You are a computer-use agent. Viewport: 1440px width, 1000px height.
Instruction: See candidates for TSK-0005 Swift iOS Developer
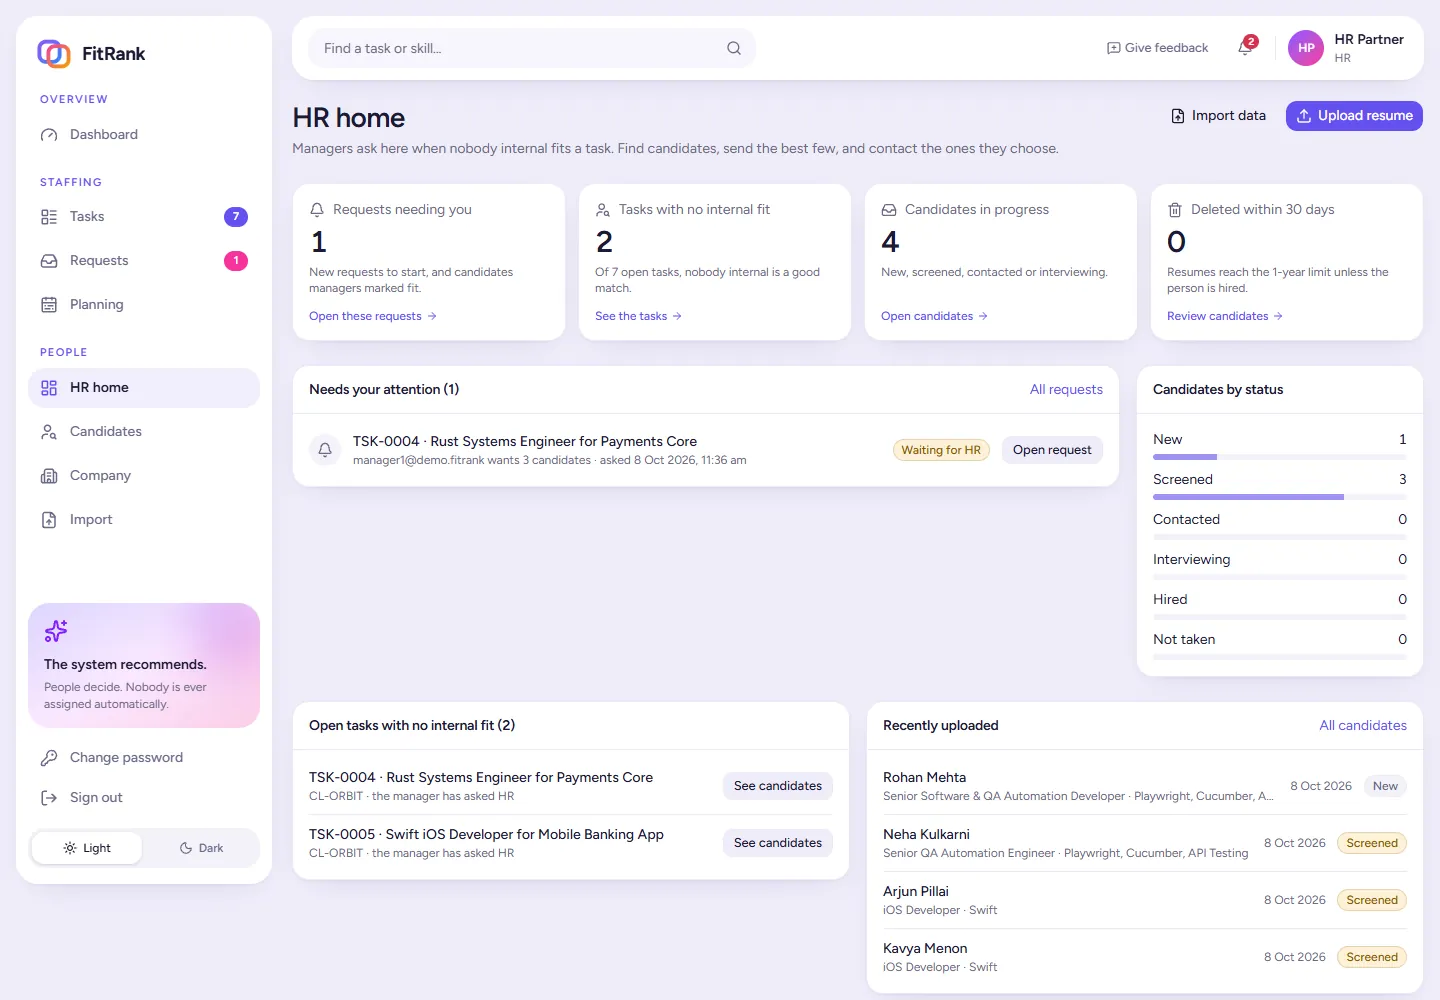[778, 843]
